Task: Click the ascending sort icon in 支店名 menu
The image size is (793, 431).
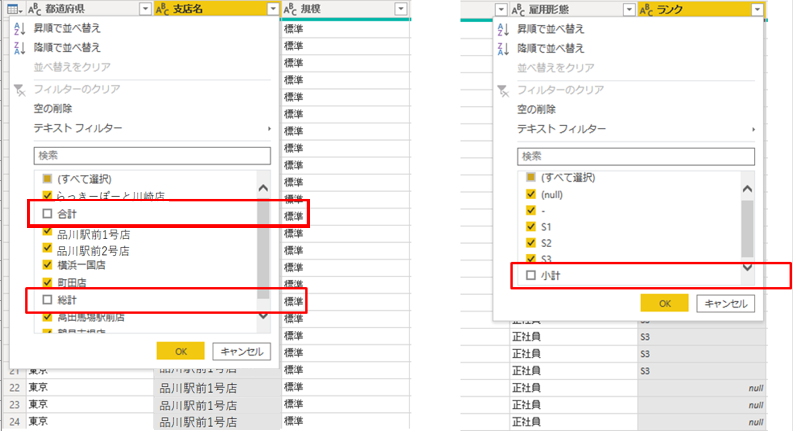Action: 20,28
